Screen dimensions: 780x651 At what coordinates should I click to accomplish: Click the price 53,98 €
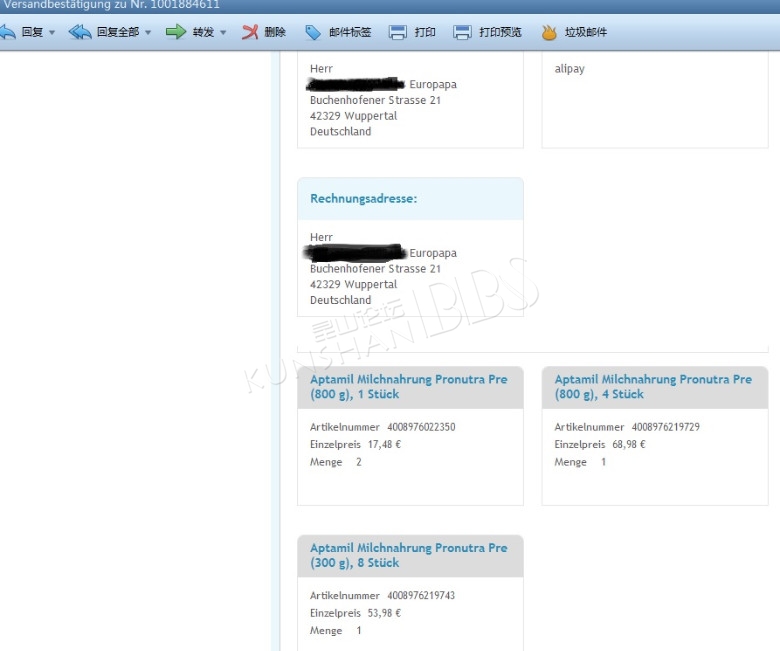pos(385,613)
